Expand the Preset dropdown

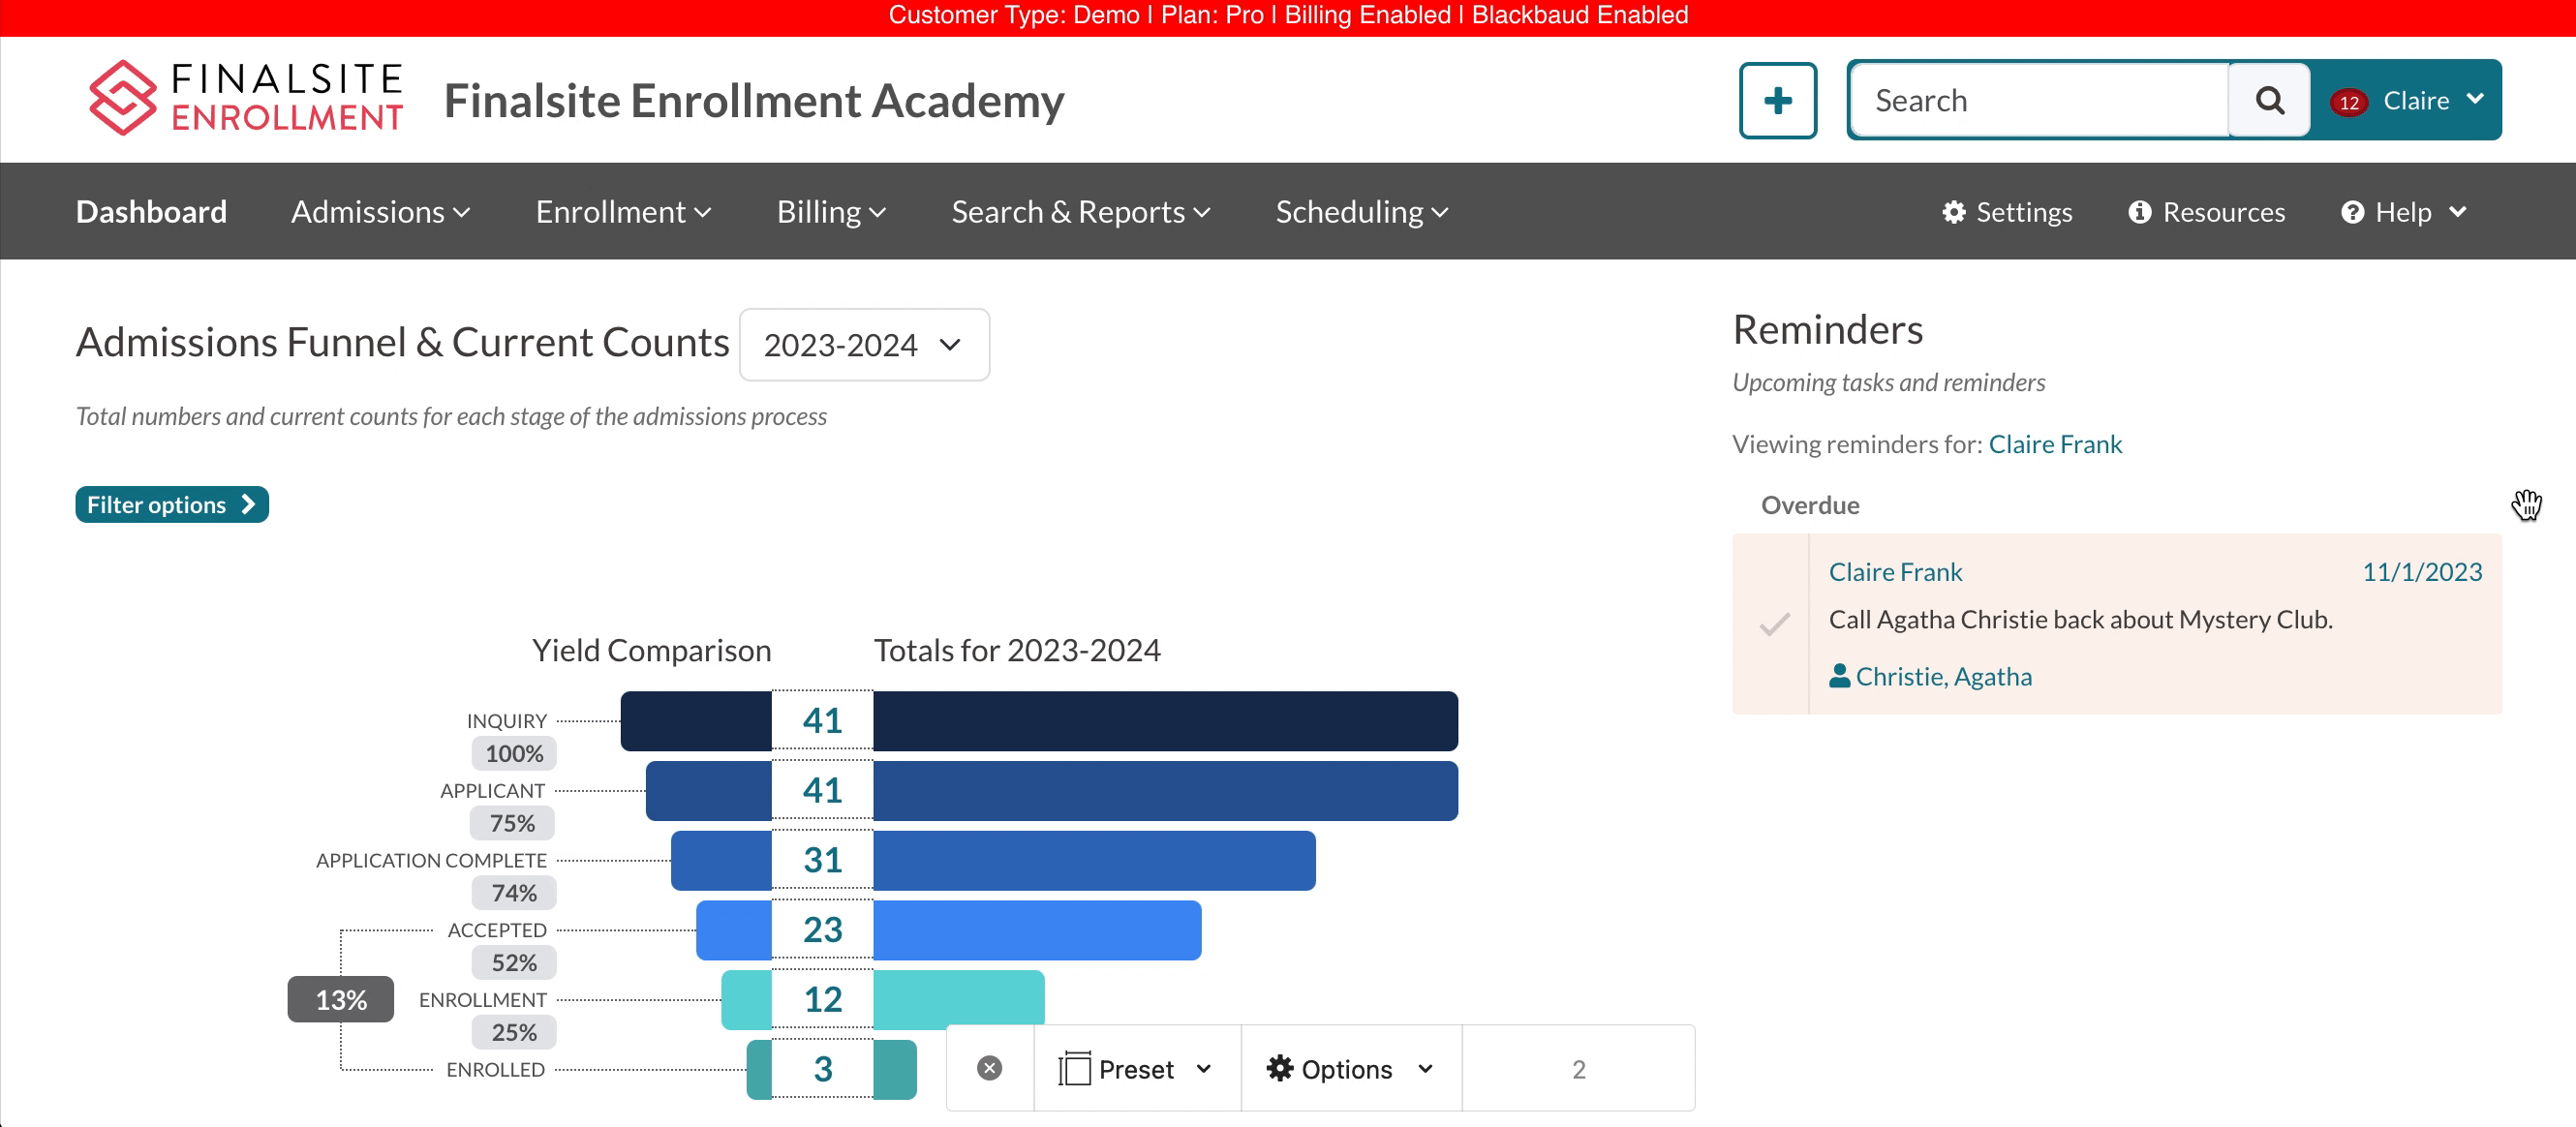click(1136, 1069)
